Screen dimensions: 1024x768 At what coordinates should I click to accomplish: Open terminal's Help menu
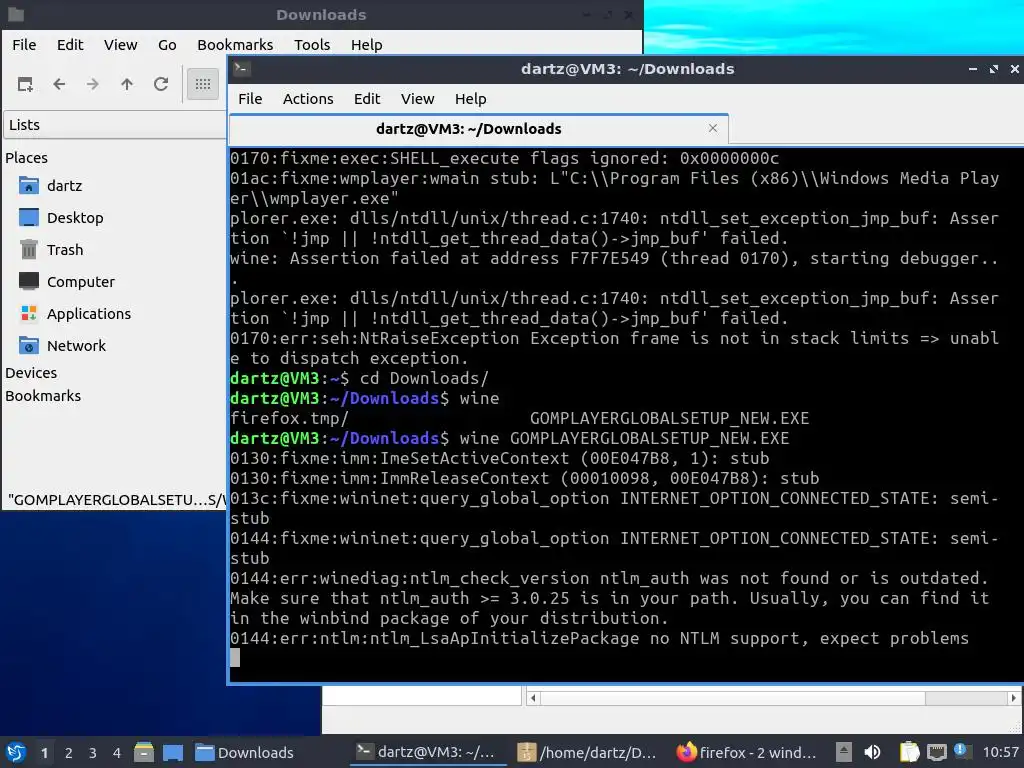point(470,99)
